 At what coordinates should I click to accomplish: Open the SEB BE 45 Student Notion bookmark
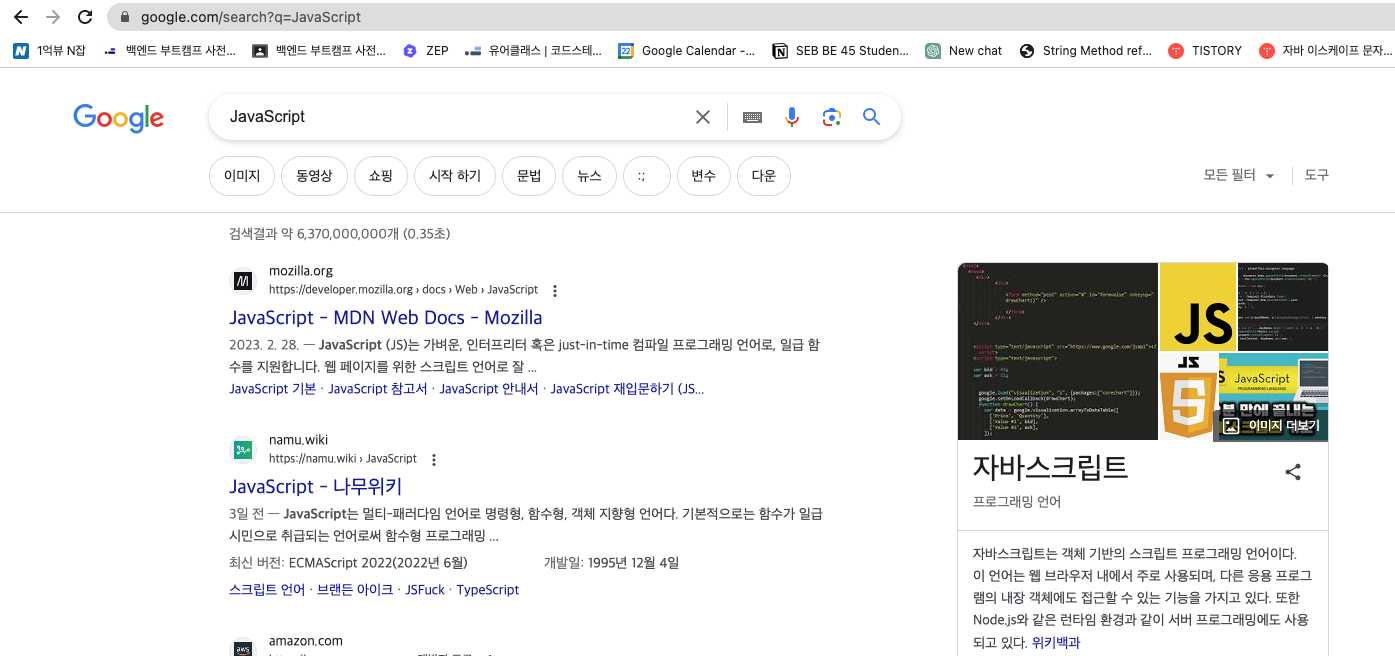(841, 50)
